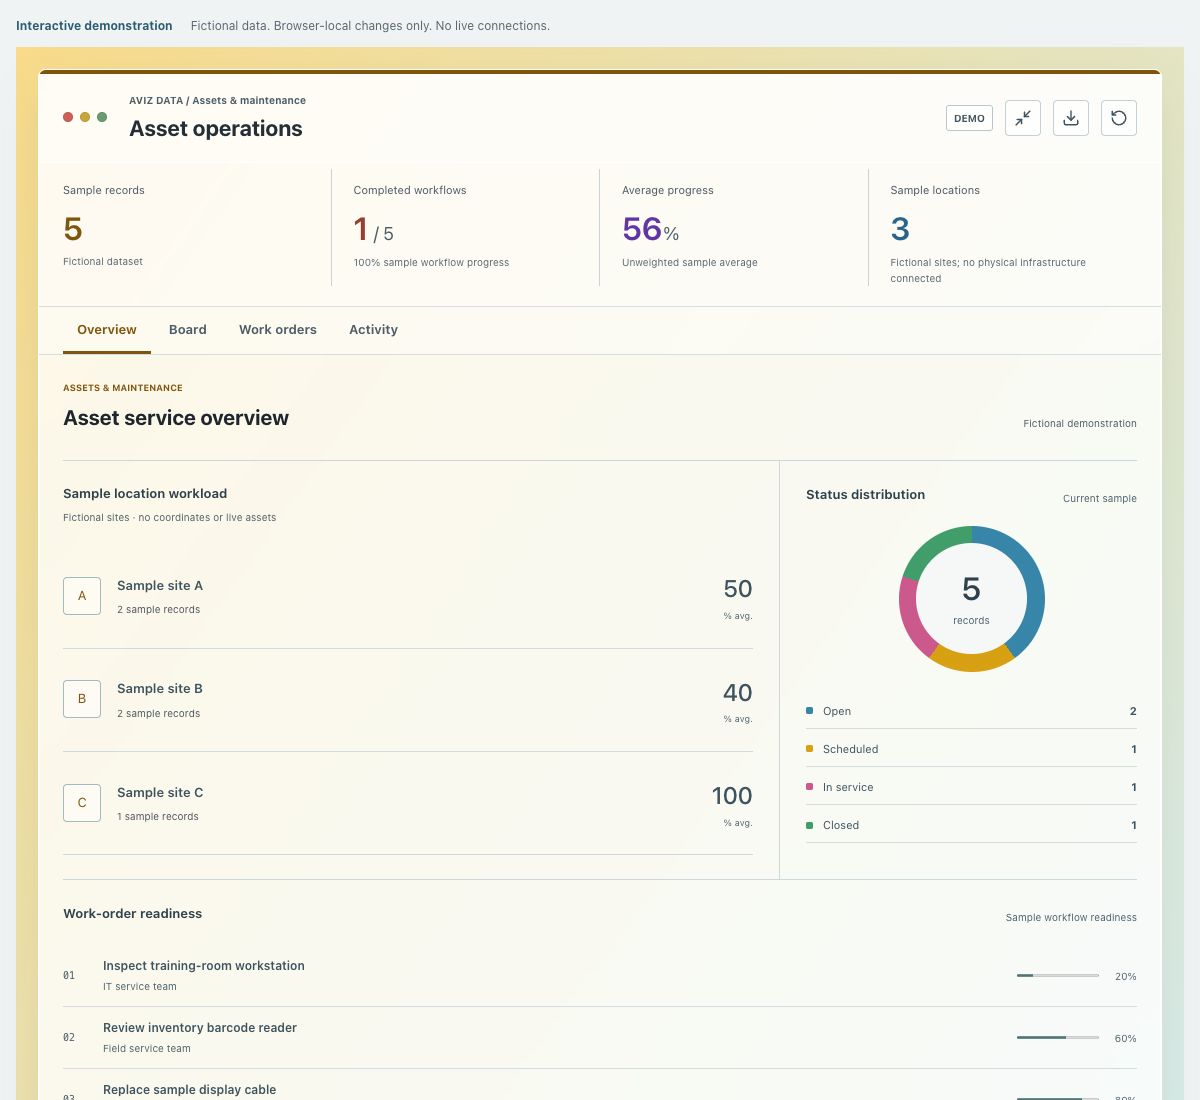Click the Asset operations title

(216, 129)
